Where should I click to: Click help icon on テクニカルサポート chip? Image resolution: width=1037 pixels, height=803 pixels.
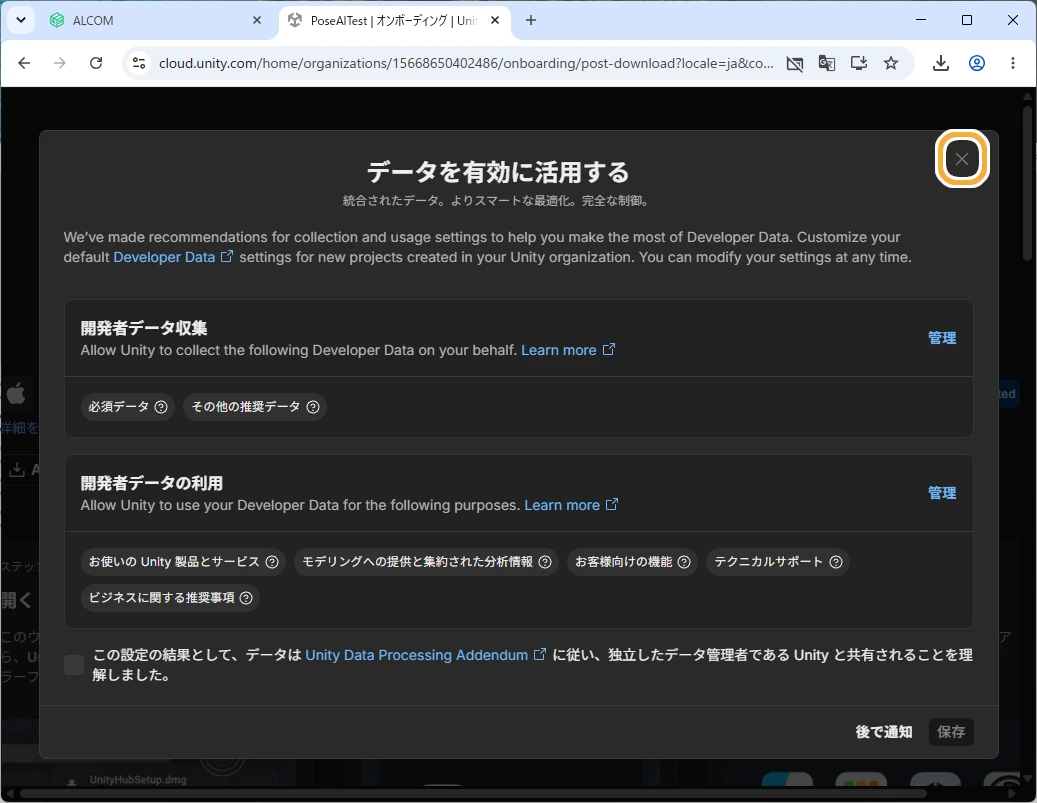coord(836,562)
